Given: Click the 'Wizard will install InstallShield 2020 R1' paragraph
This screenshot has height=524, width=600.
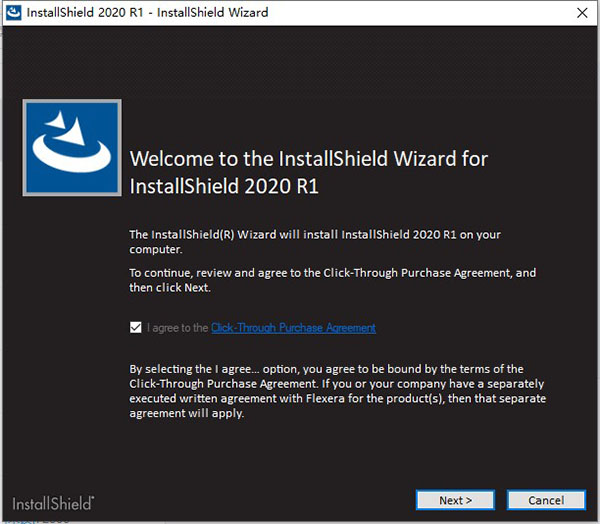Looking at the screenshot, I should pos(315,241).
